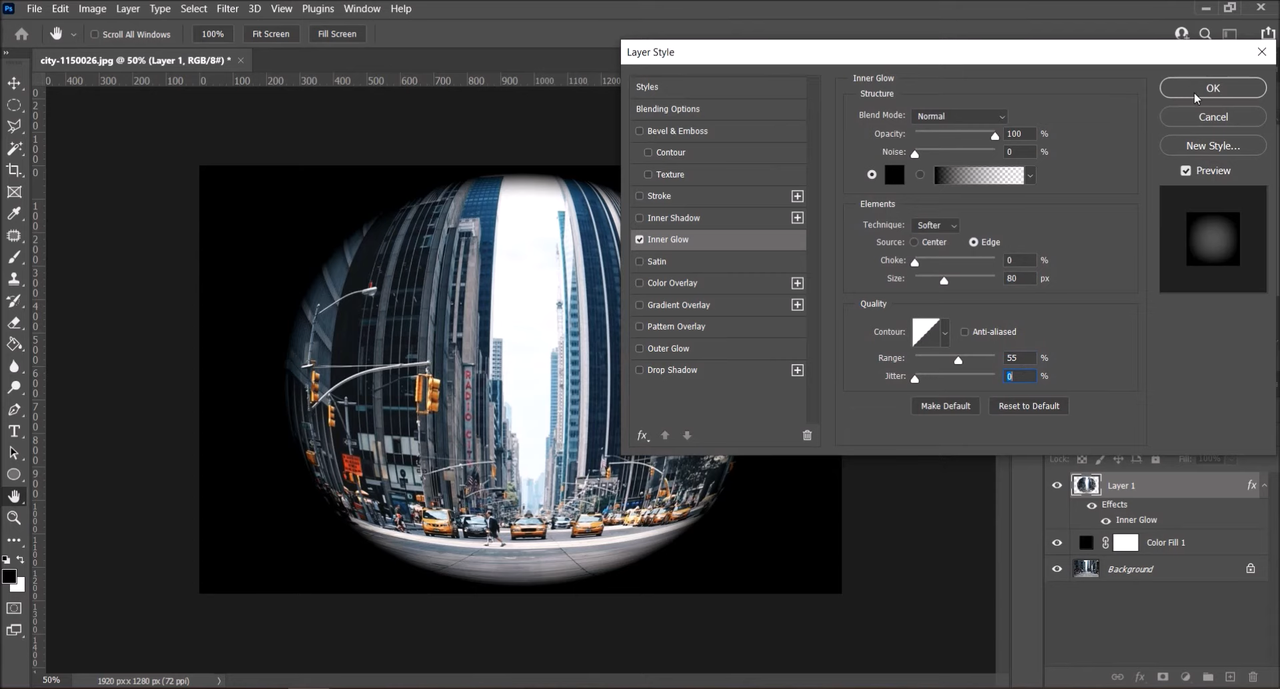1280x689 pixels.
Task: Open the Select menu
Action: (193, 8)
